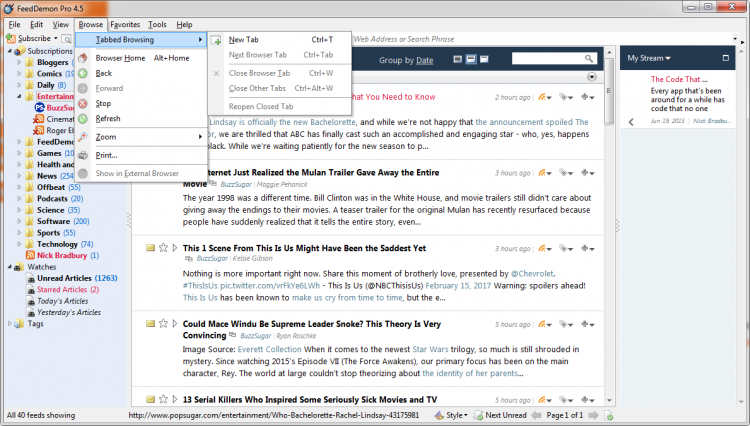Star the 13 Serial Killers article
The image size is (750, 426).
click(163, 399)
